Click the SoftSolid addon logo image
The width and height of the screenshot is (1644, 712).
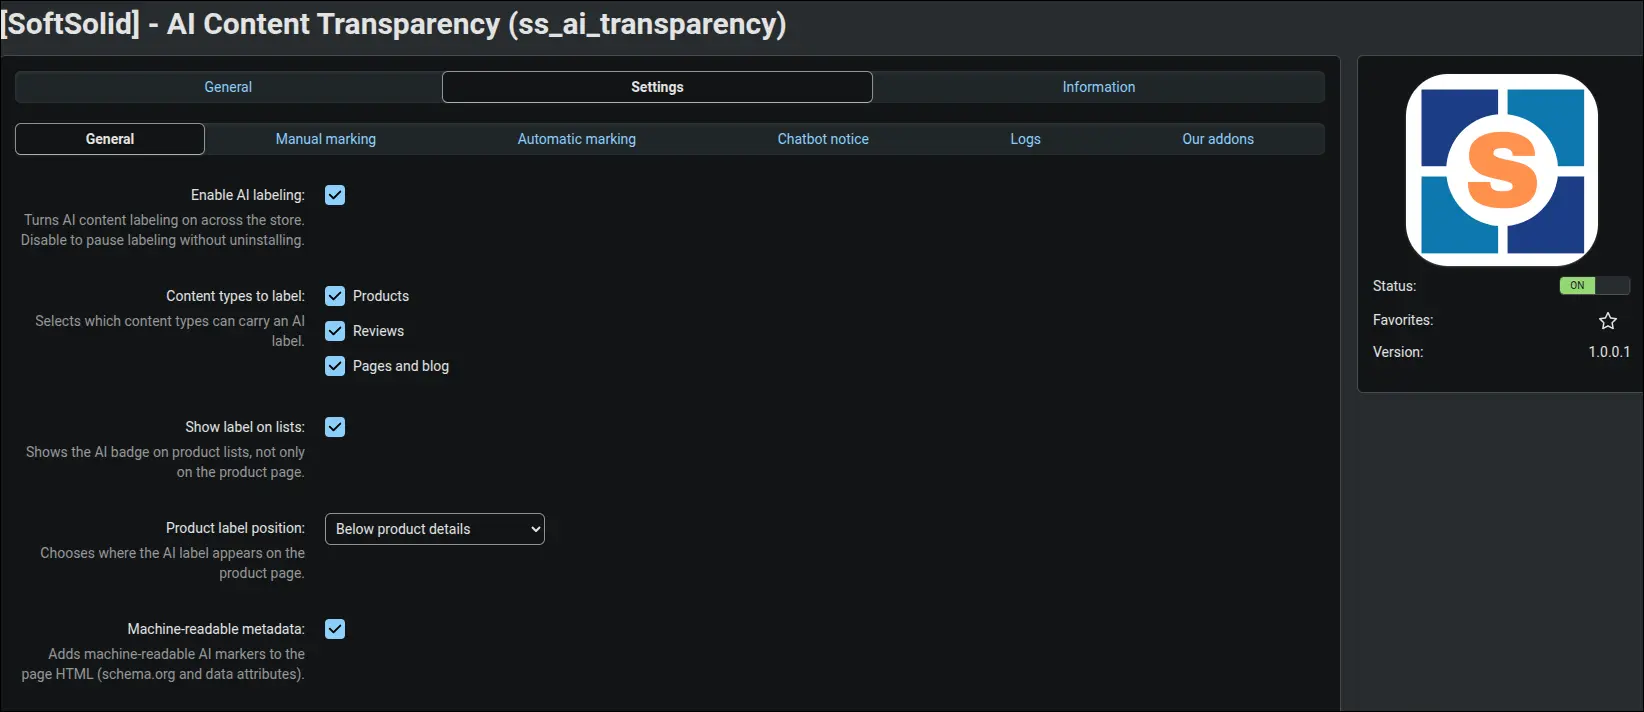pos(1502,170)
